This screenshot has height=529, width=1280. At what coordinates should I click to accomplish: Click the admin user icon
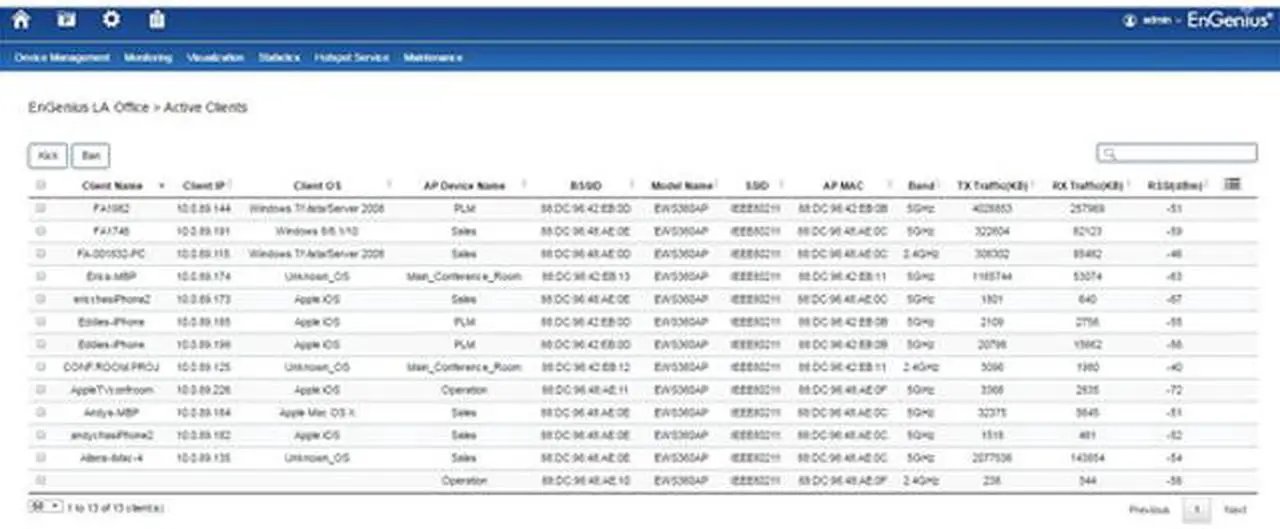point(1131,20)
